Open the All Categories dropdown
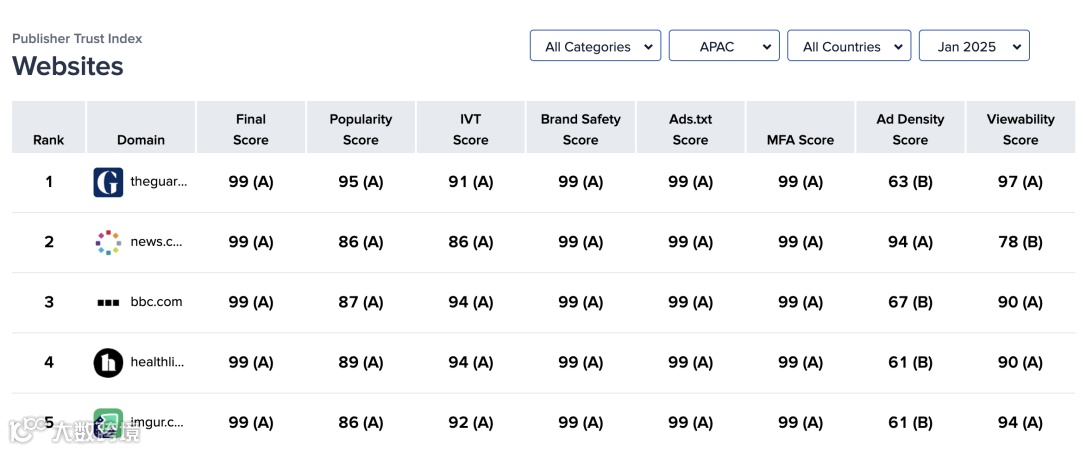The height and width of the screenshot is (451, 1080). point(595,46)
